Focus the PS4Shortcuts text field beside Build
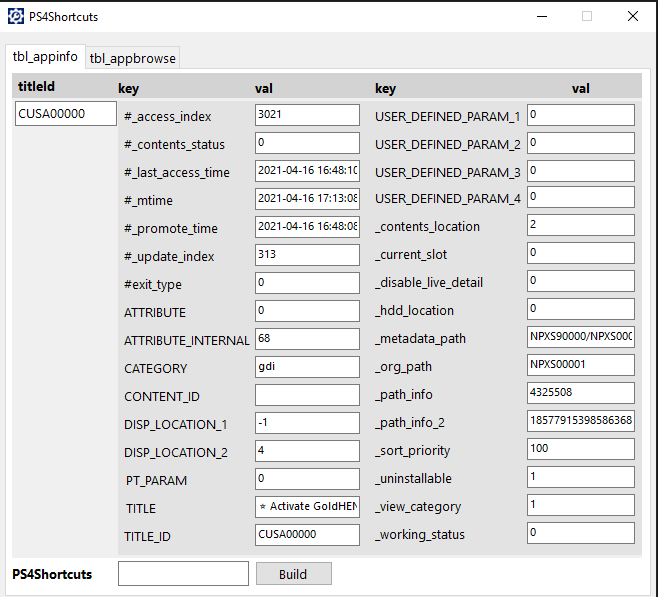The image size is (658, 597). coord(183,573)
